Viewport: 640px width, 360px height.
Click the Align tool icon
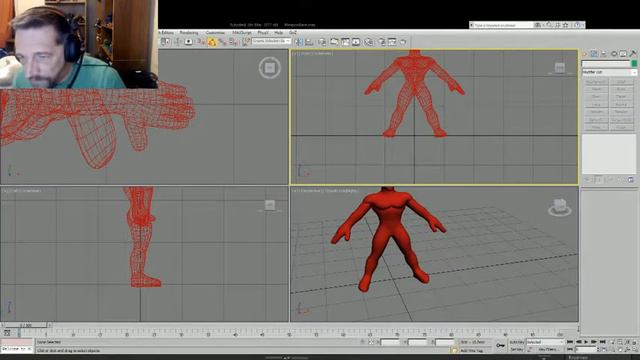pyautogui.click(x=309, y=42)
